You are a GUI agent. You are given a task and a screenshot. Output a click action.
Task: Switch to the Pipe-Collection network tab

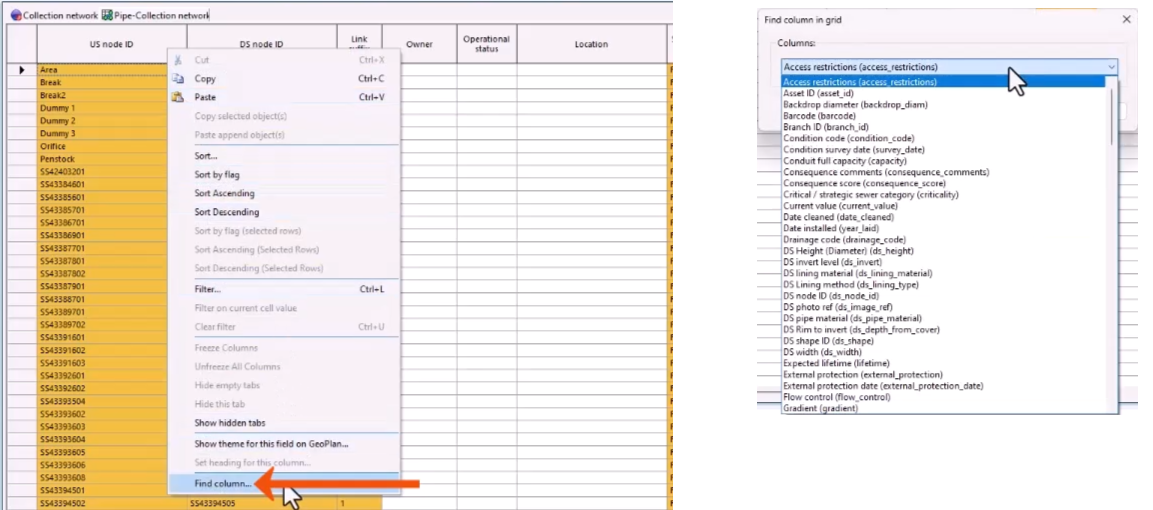(x=155, y=15)
